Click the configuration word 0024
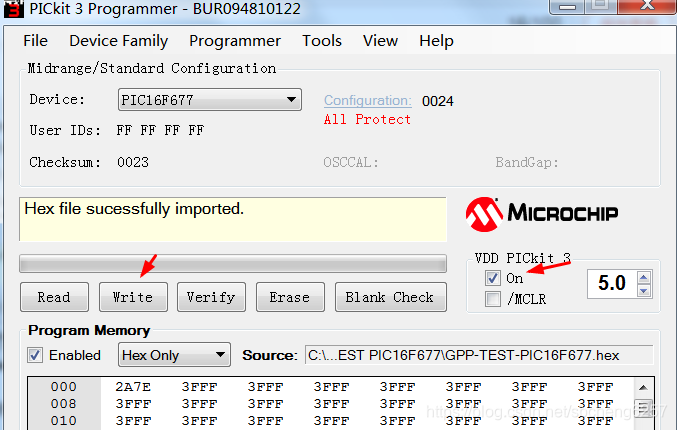The width and height of the screenshot is (677, 430). click(438, 101)
